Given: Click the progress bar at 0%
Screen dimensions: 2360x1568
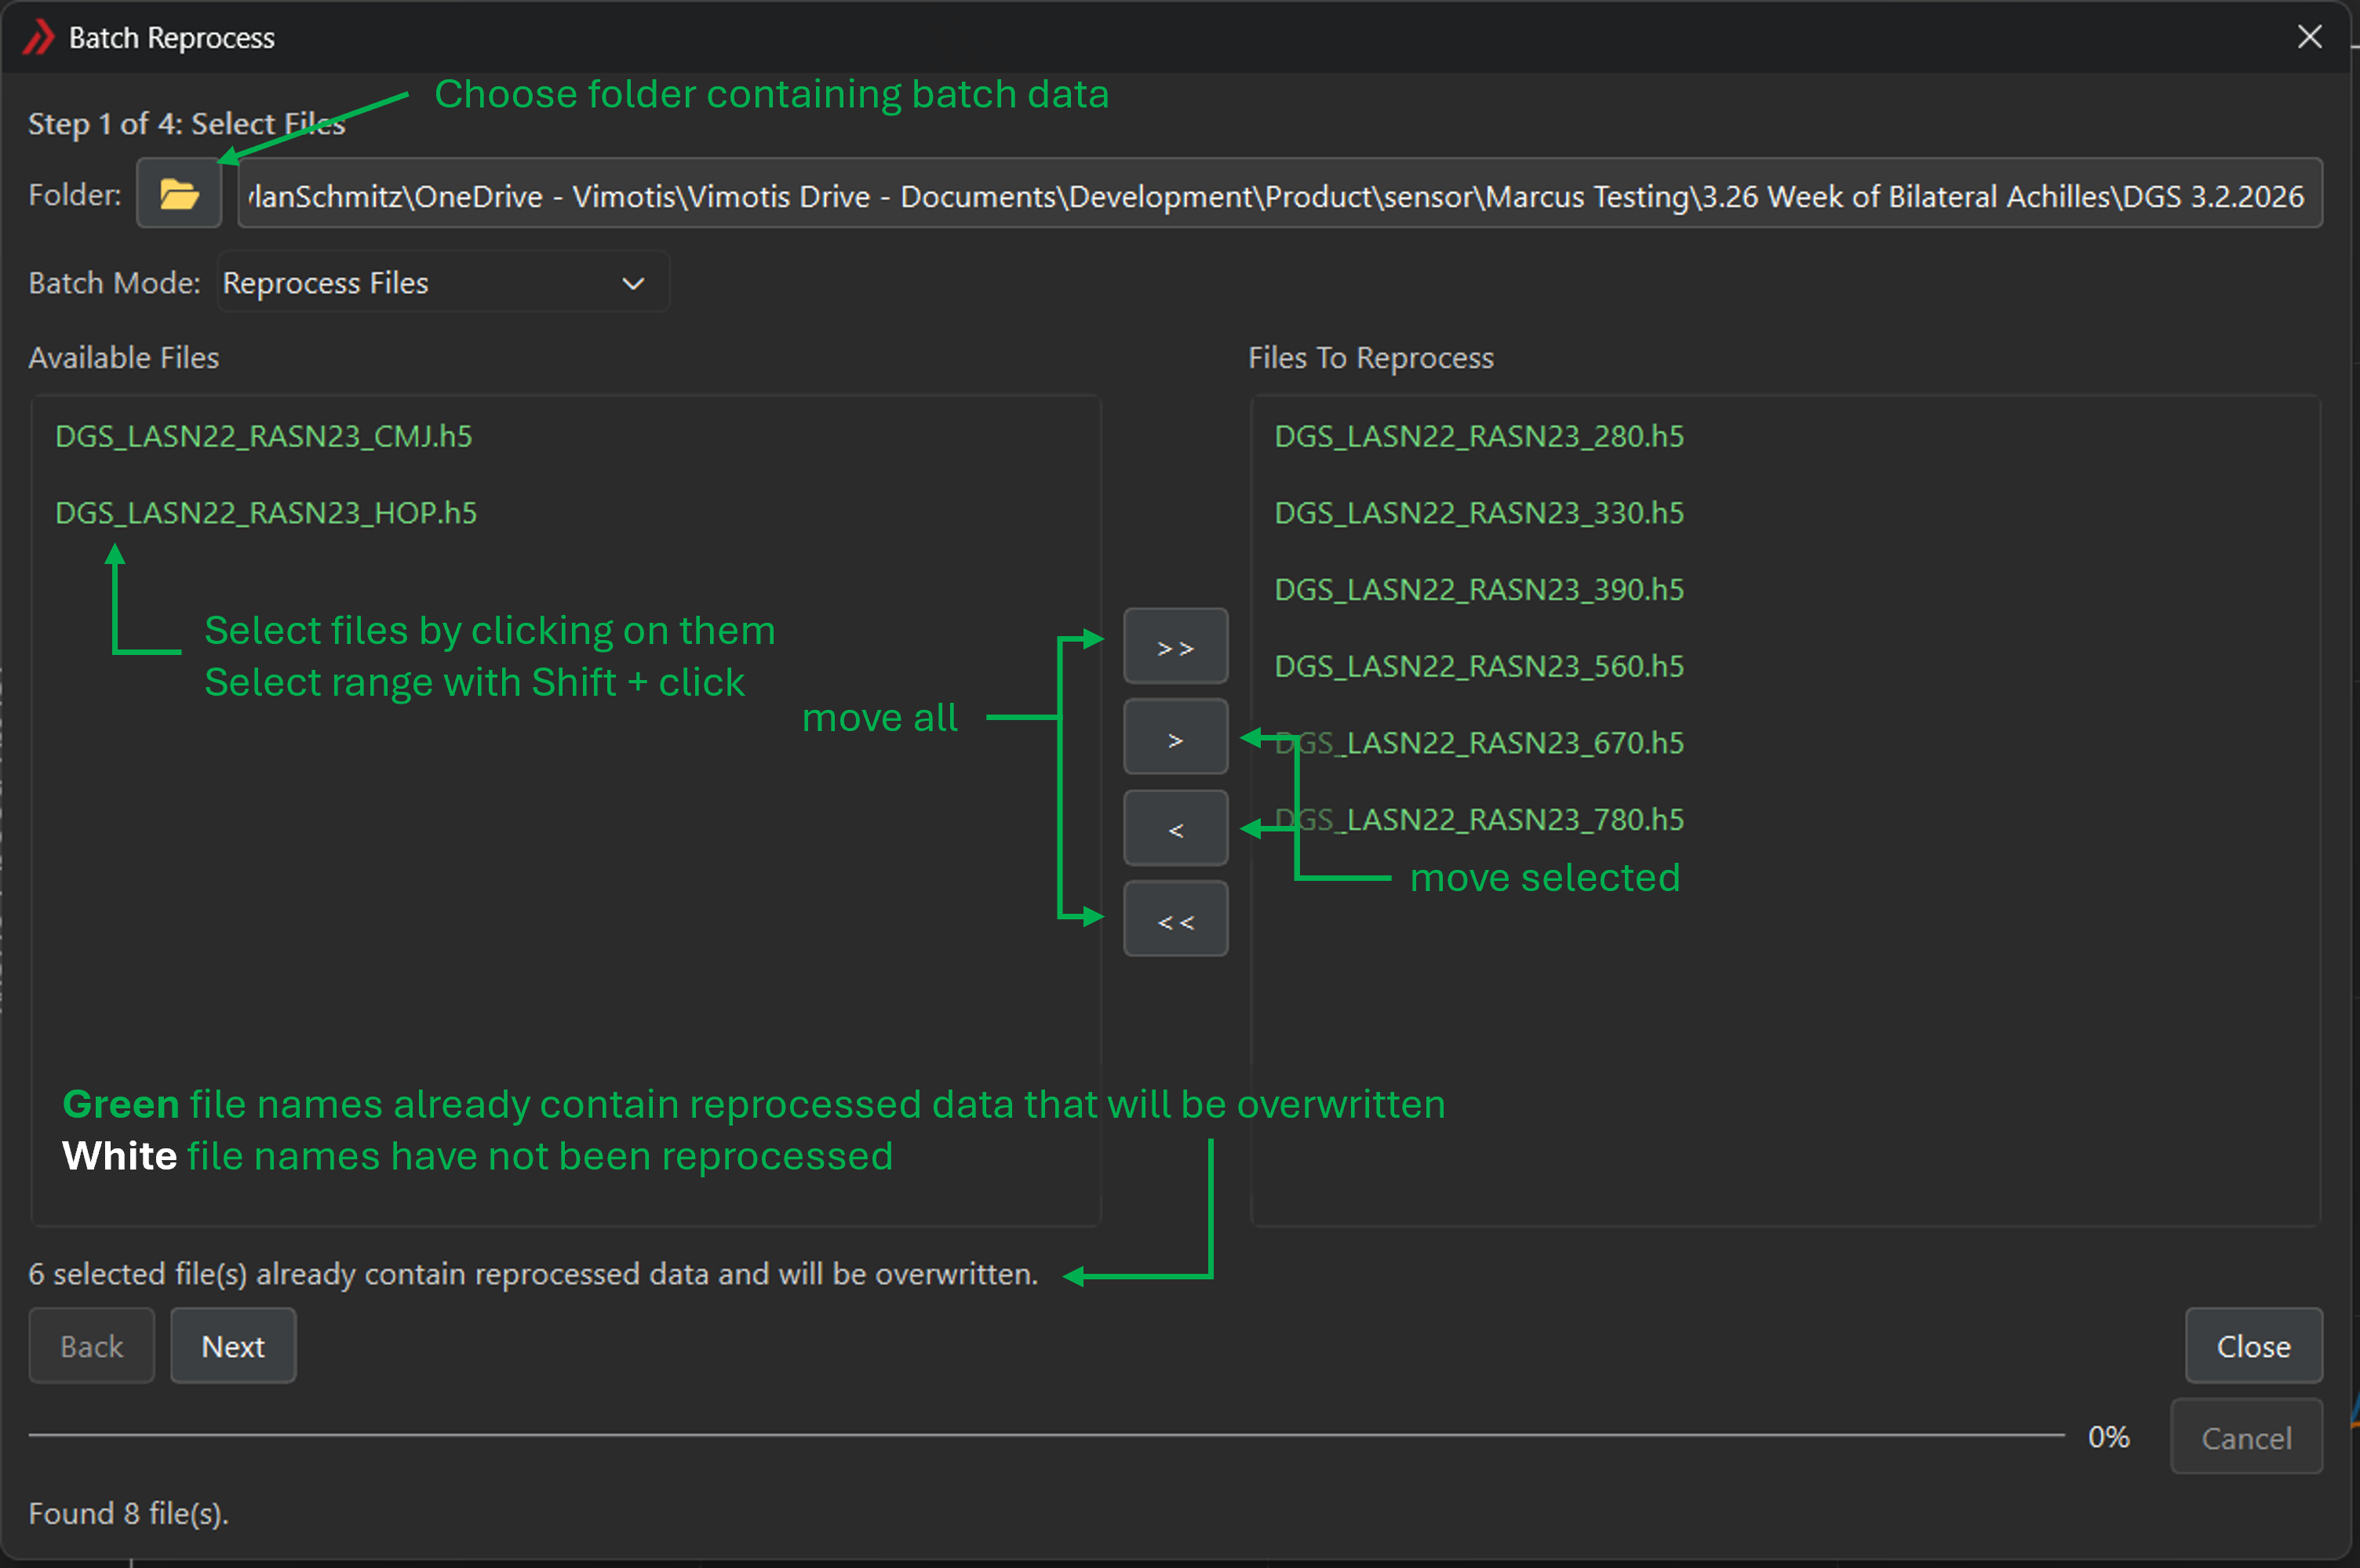Looking at the screenshot, I should pyautogui.click(x=1046, y=1435).
